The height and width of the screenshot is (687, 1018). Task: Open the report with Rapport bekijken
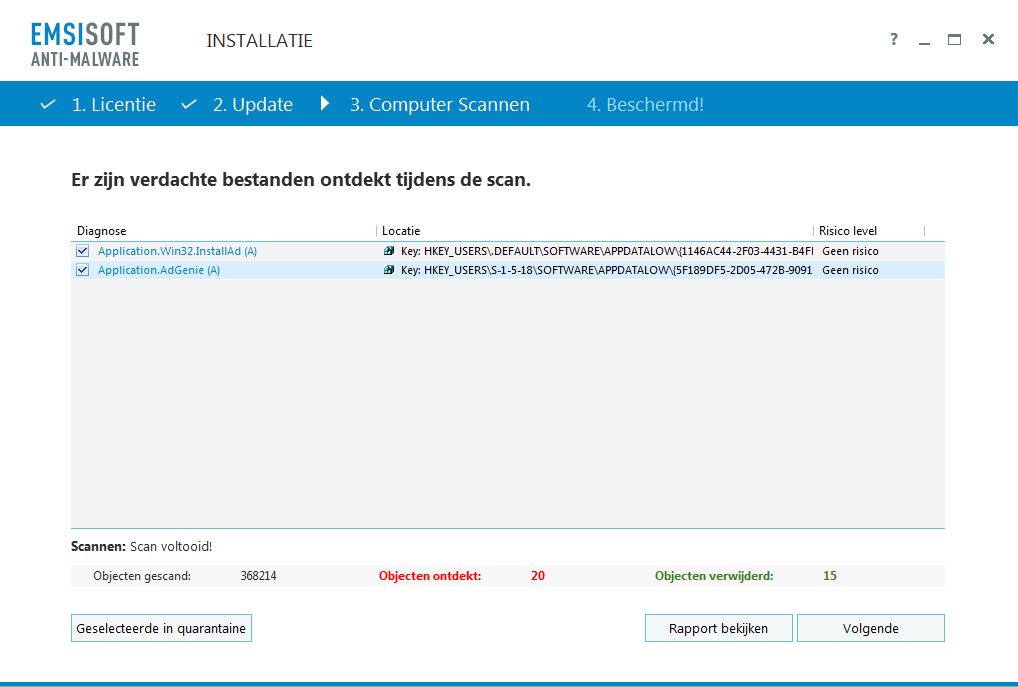718,628
